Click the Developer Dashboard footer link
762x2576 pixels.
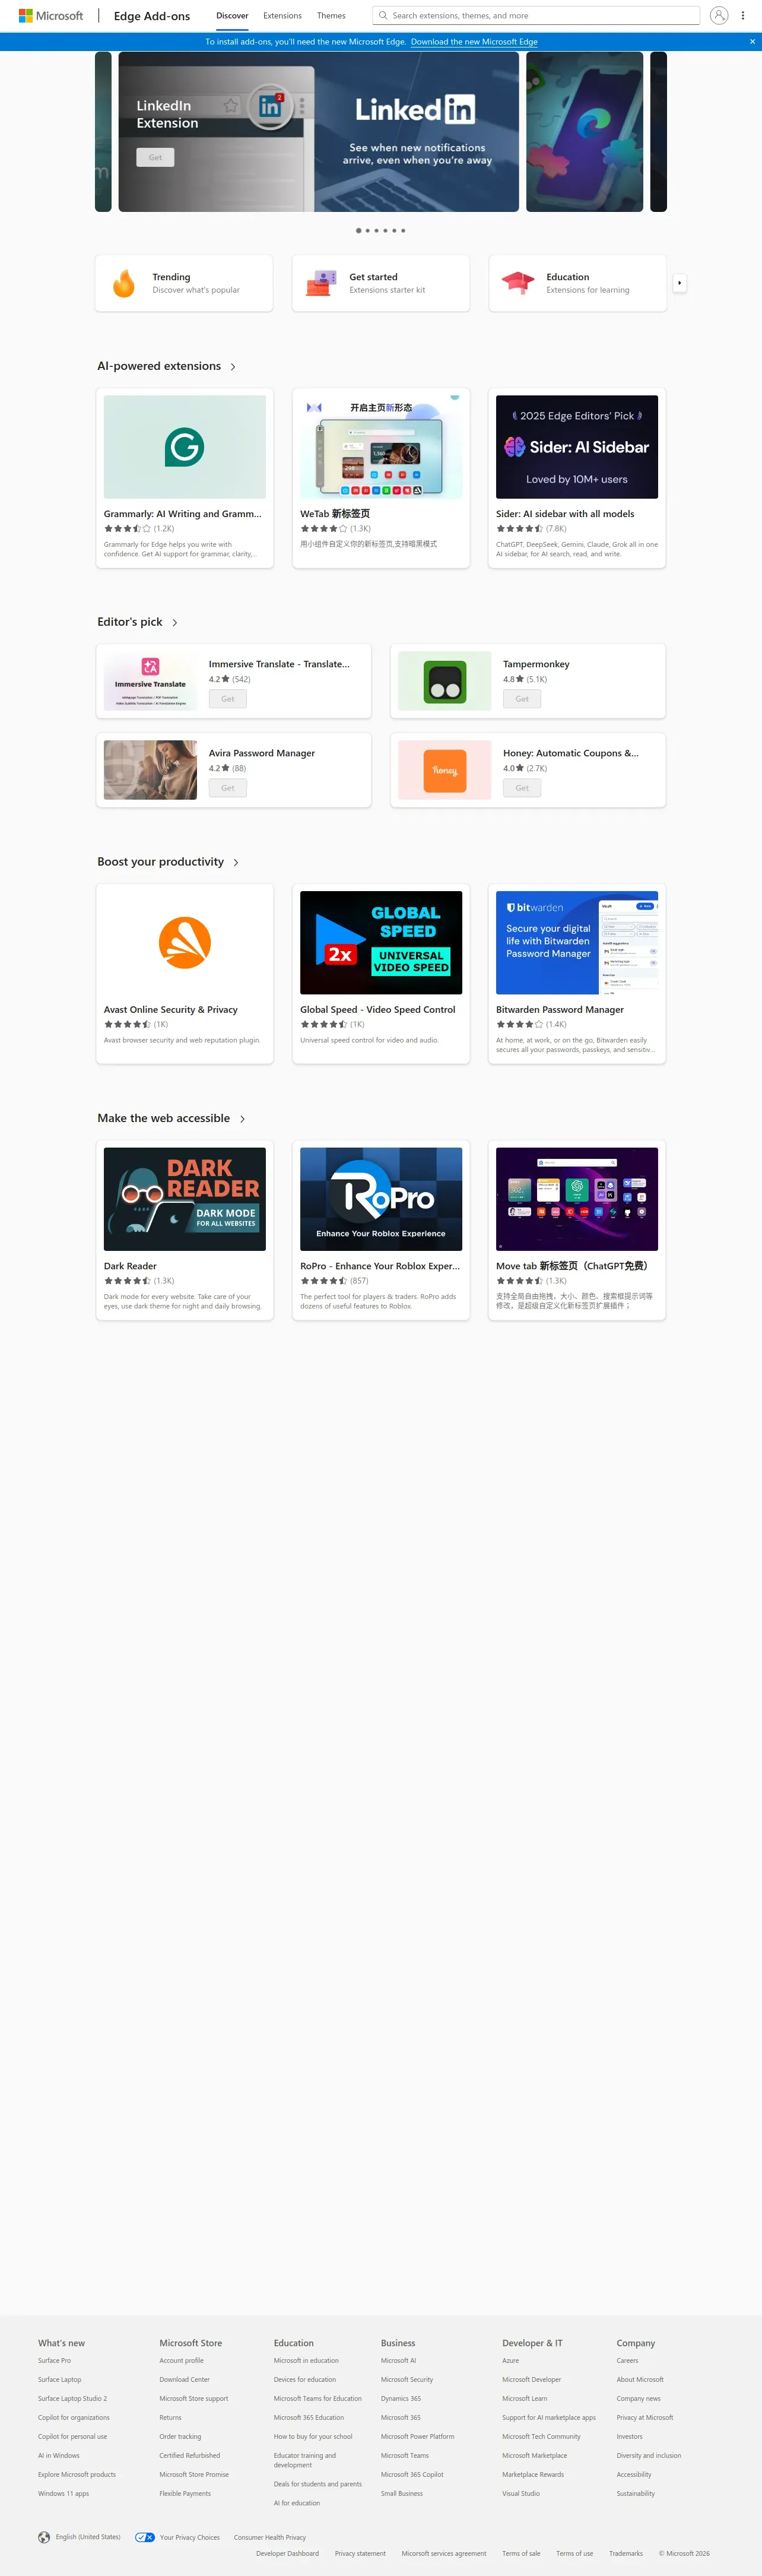pos(287,2553)
